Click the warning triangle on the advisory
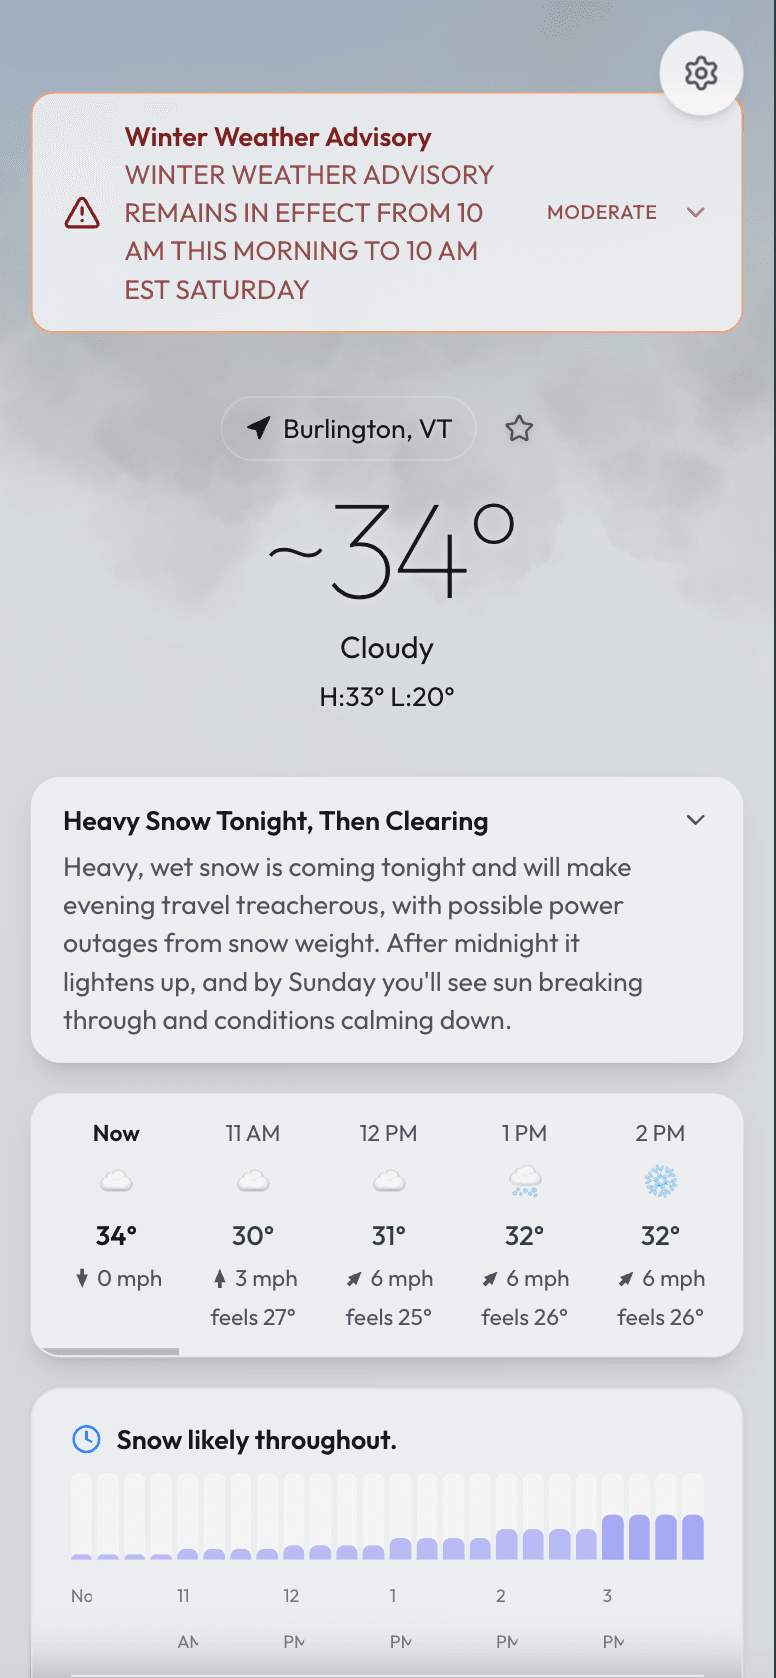 coord(82,212)
